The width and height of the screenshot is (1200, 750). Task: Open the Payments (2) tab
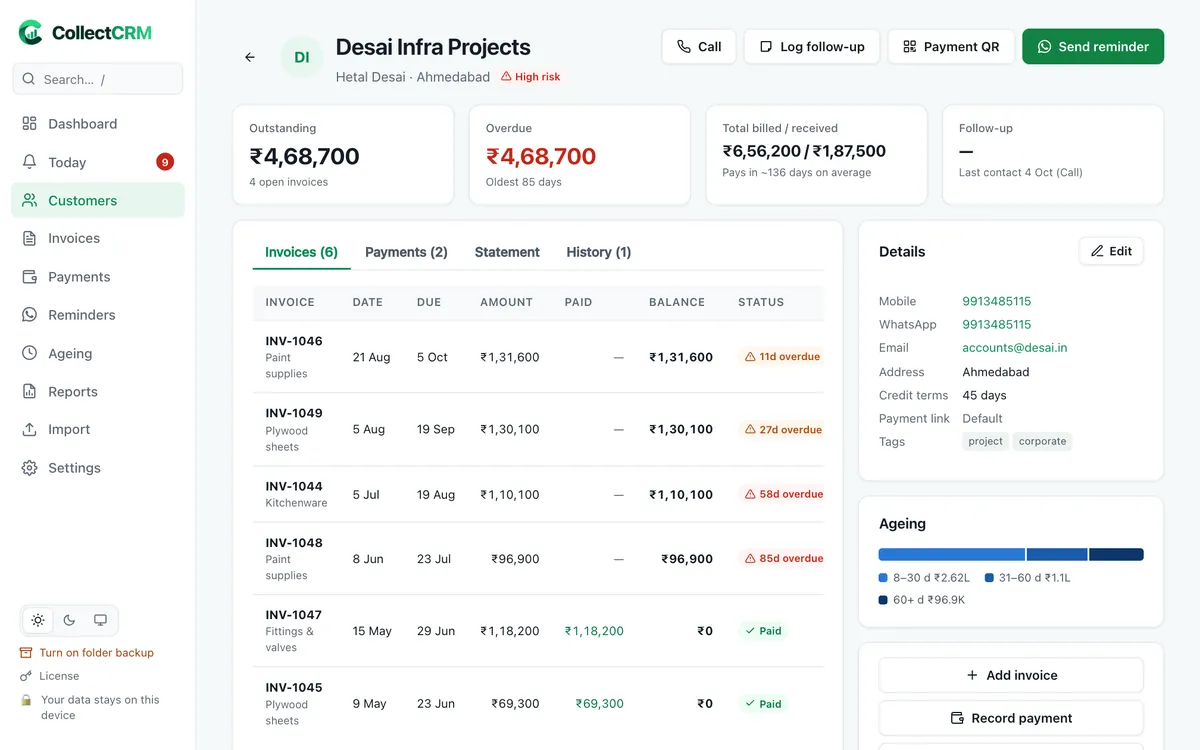pos(406,252)
